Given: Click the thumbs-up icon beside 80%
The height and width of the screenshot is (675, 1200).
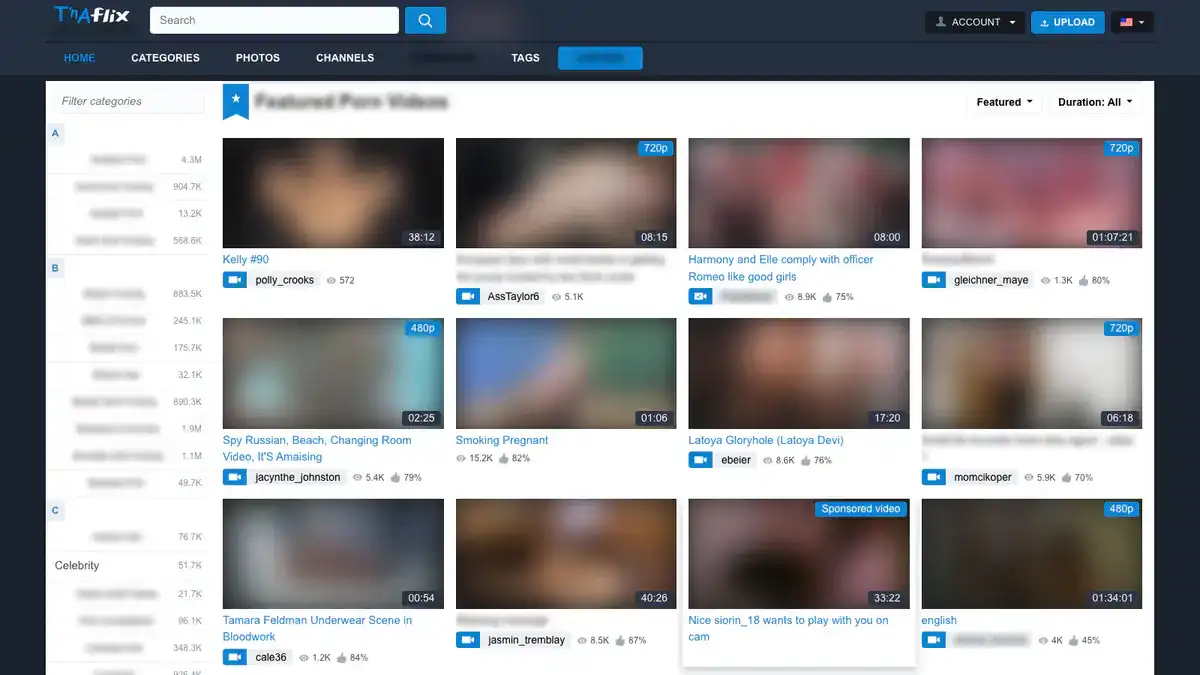Looking at the screenshot, I should click(1084, 280).
